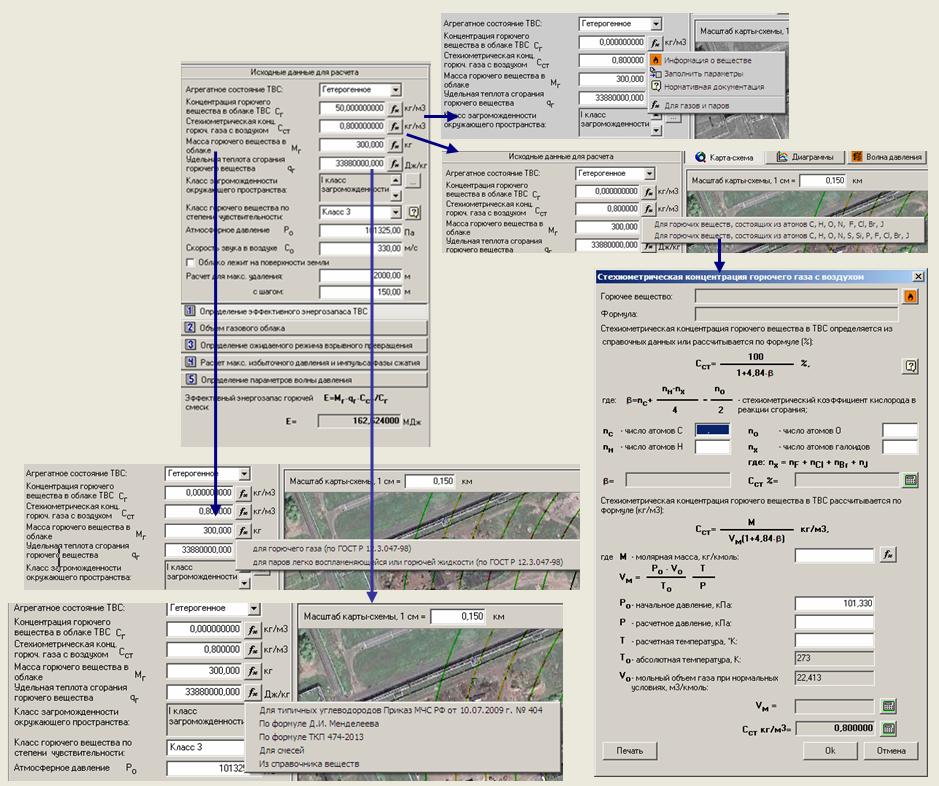This screenshot has width=939, height=786.
Task: Open help icon beside Класс 3 dropdown
Action: tap(413, 212)
